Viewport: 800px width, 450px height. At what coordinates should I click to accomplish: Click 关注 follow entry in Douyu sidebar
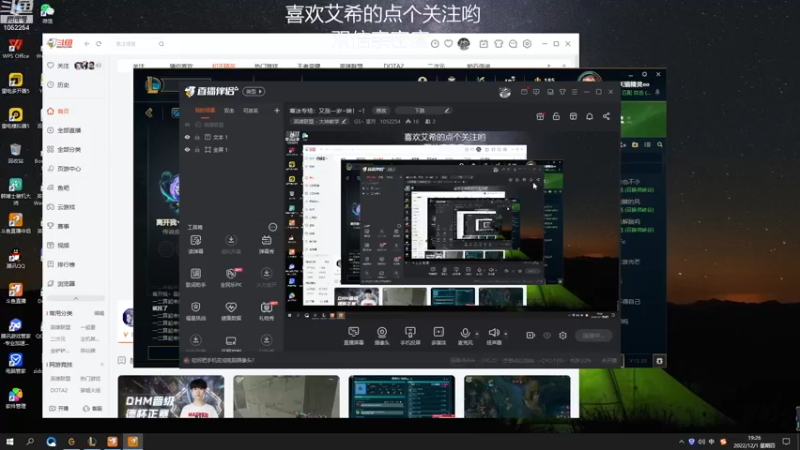pos(58,66)
